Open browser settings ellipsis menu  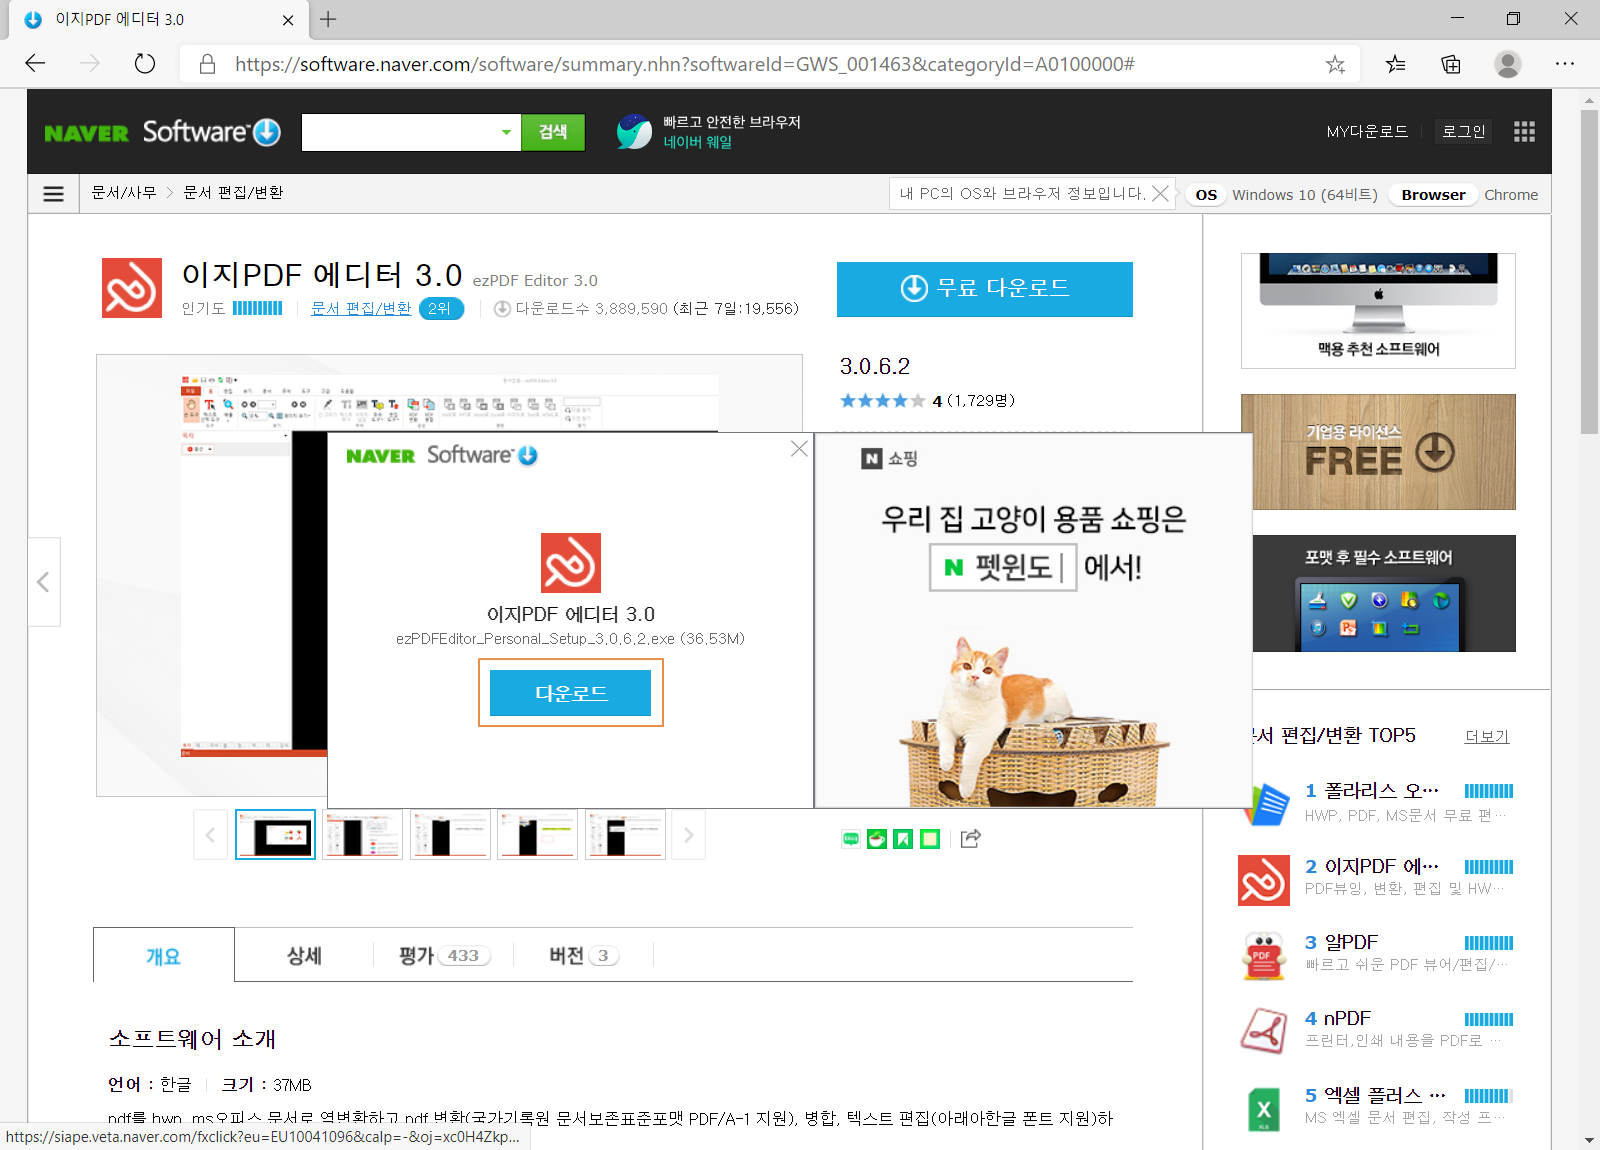coord(1565,64)
